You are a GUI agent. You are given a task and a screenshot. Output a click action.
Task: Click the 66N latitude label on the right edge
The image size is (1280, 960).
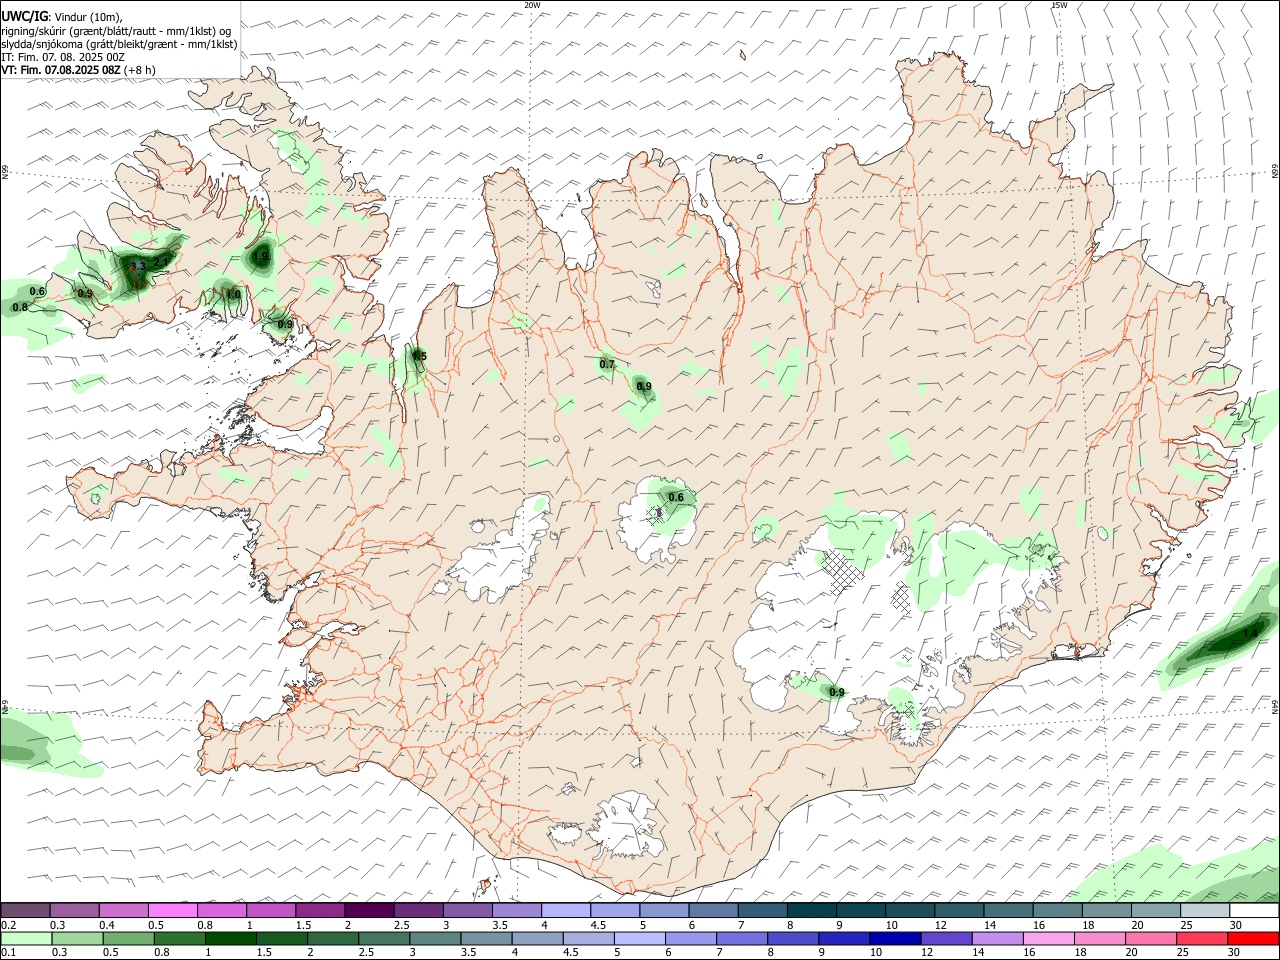[x=1275, y=172]
